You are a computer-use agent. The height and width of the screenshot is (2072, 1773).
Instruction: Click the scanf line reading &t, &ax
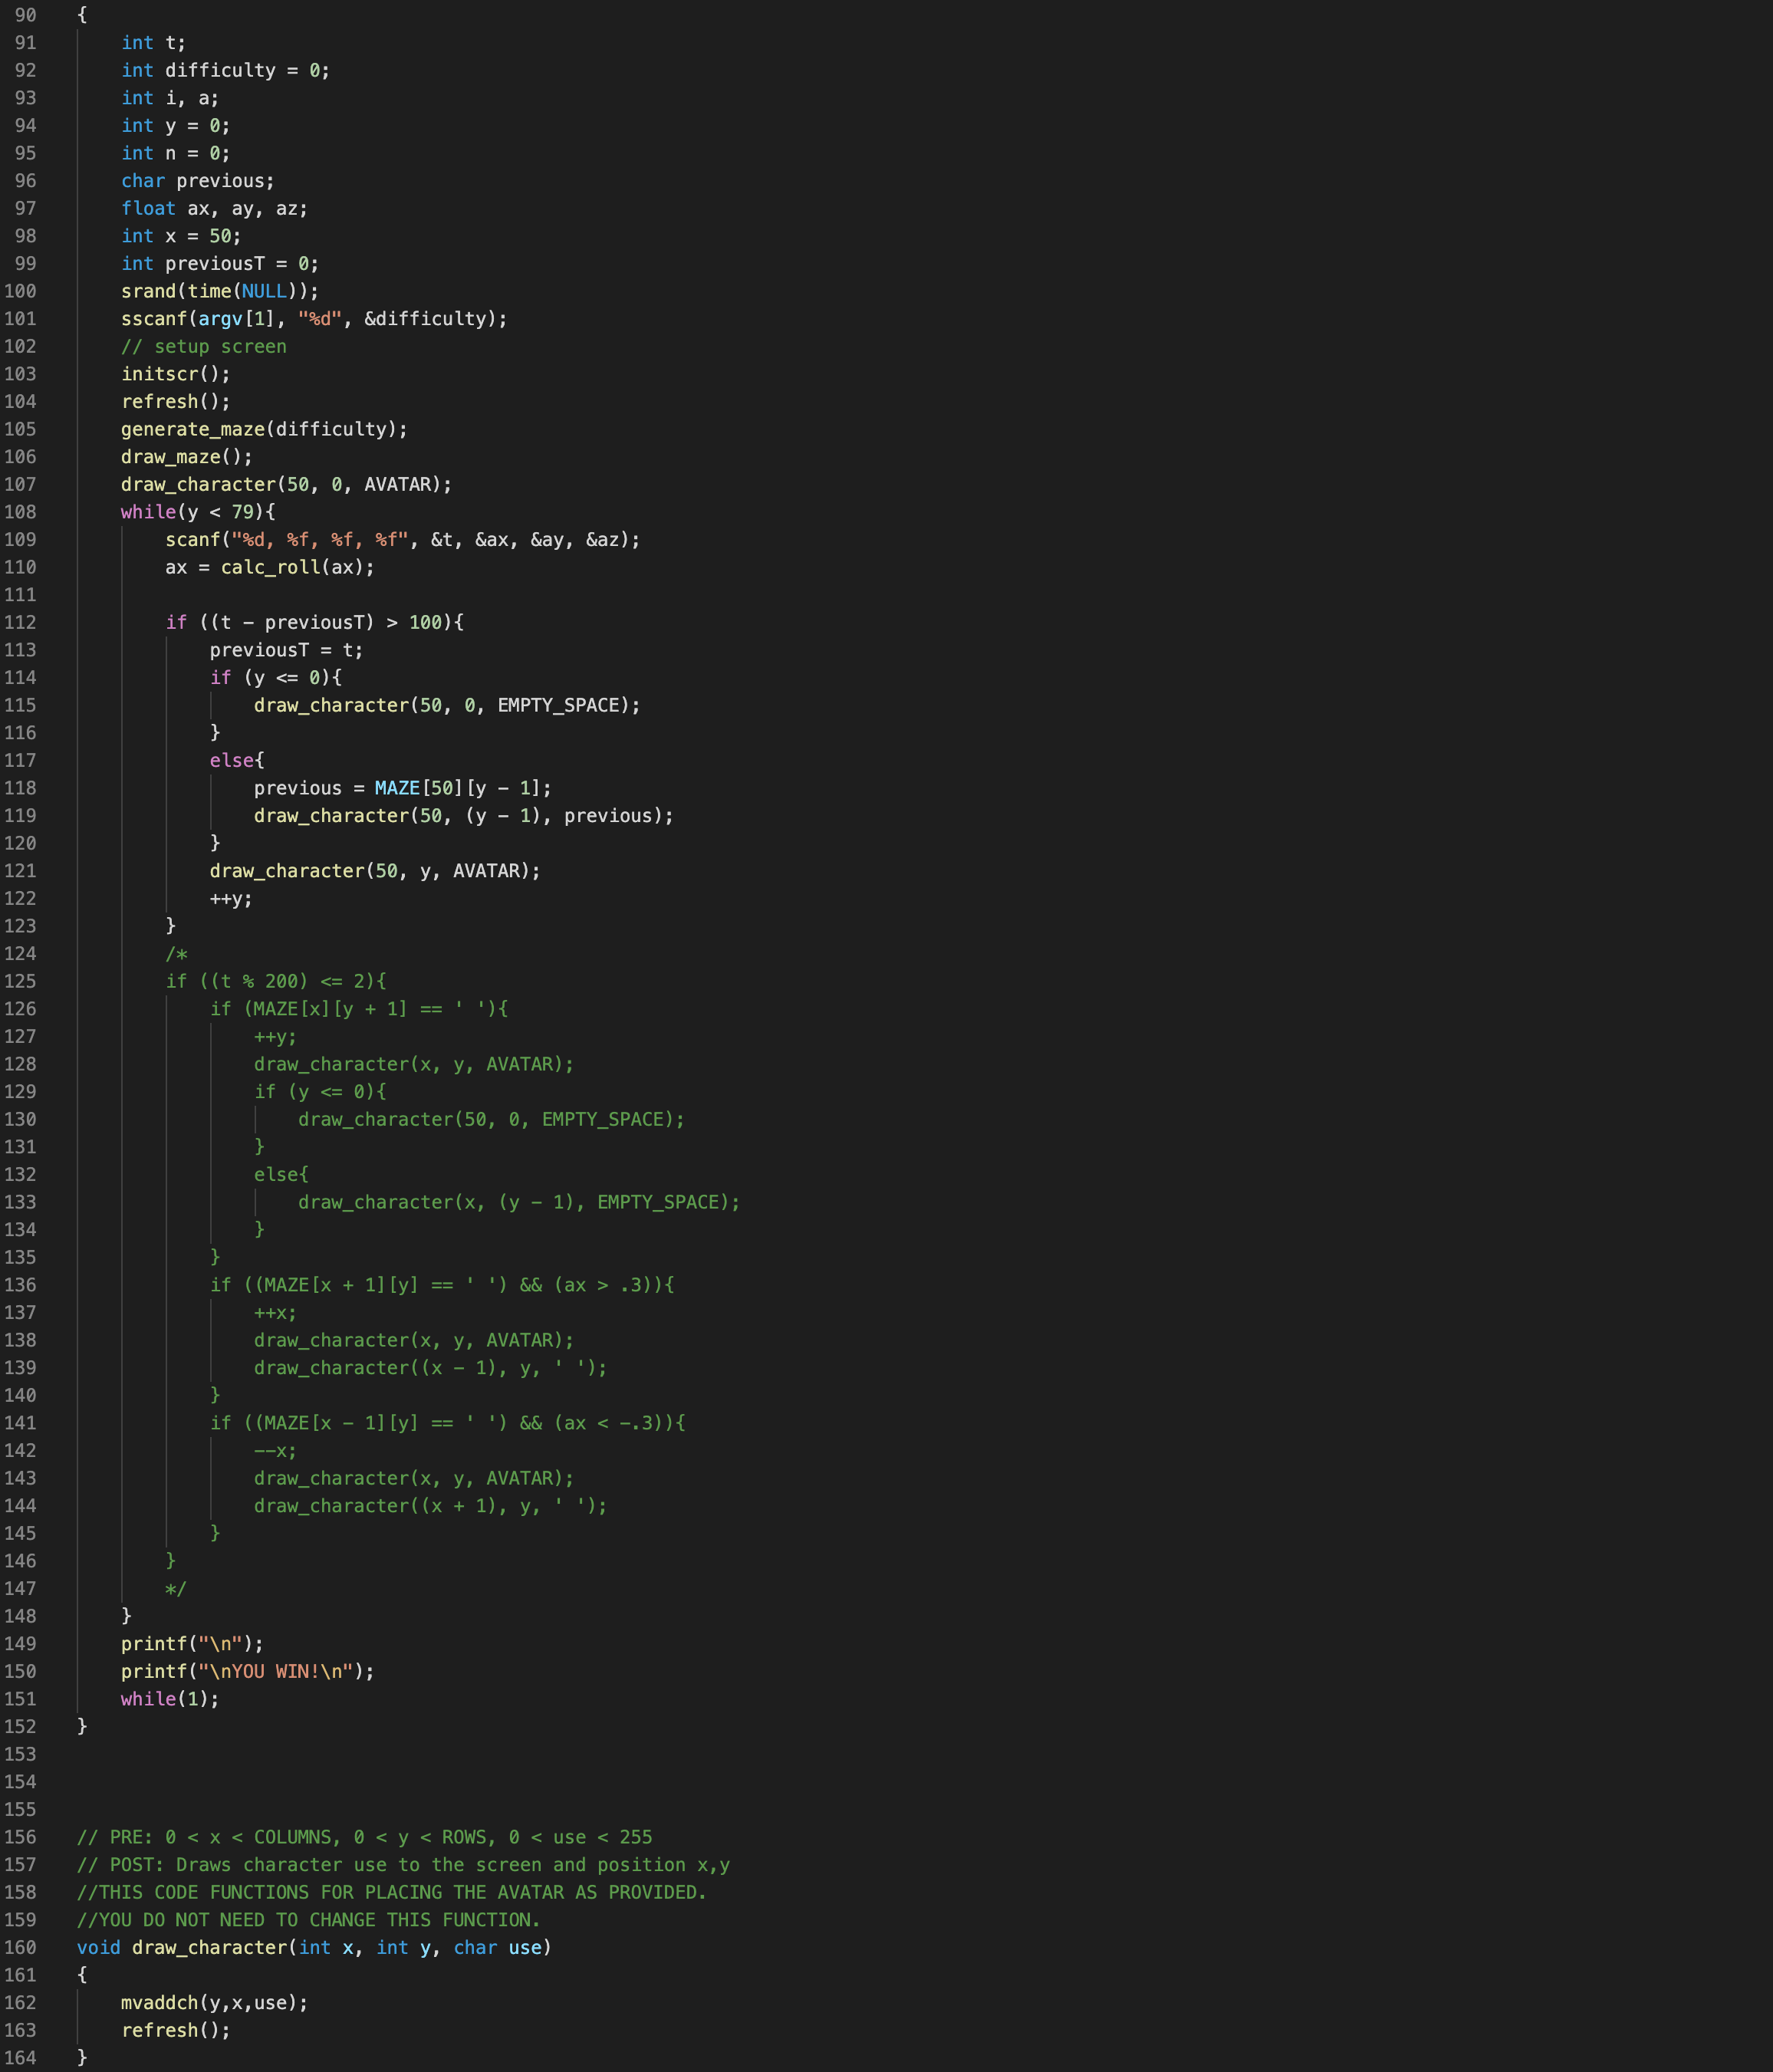[x=402, y=540]
